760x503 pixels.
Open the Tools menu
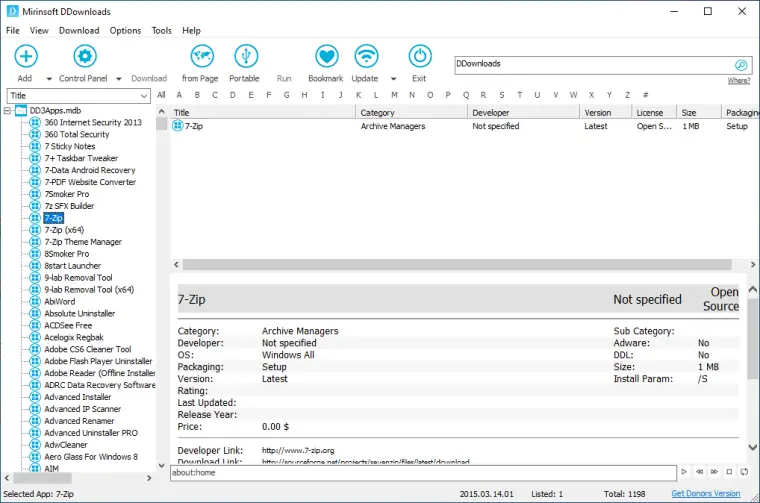coord(161,31)
